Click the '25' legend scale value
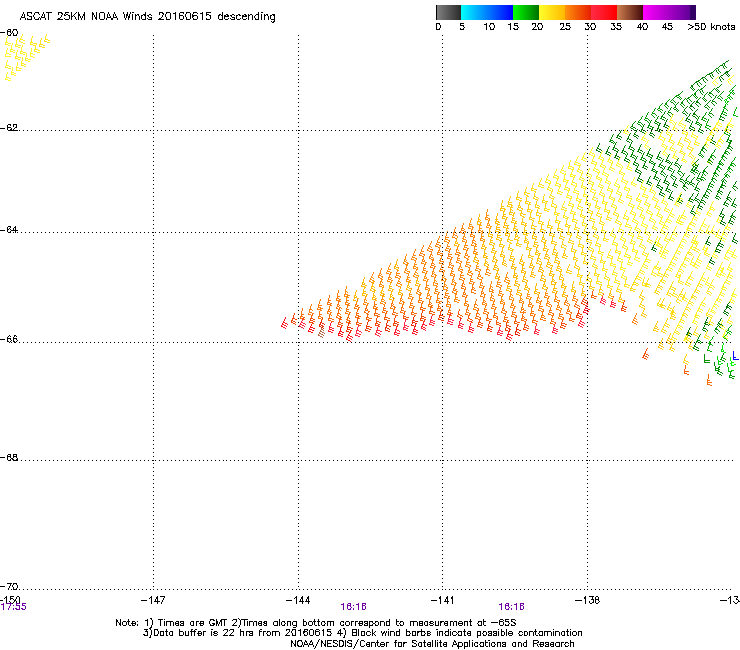This screenshot has height=650, width=740. (x=565, y=26)
